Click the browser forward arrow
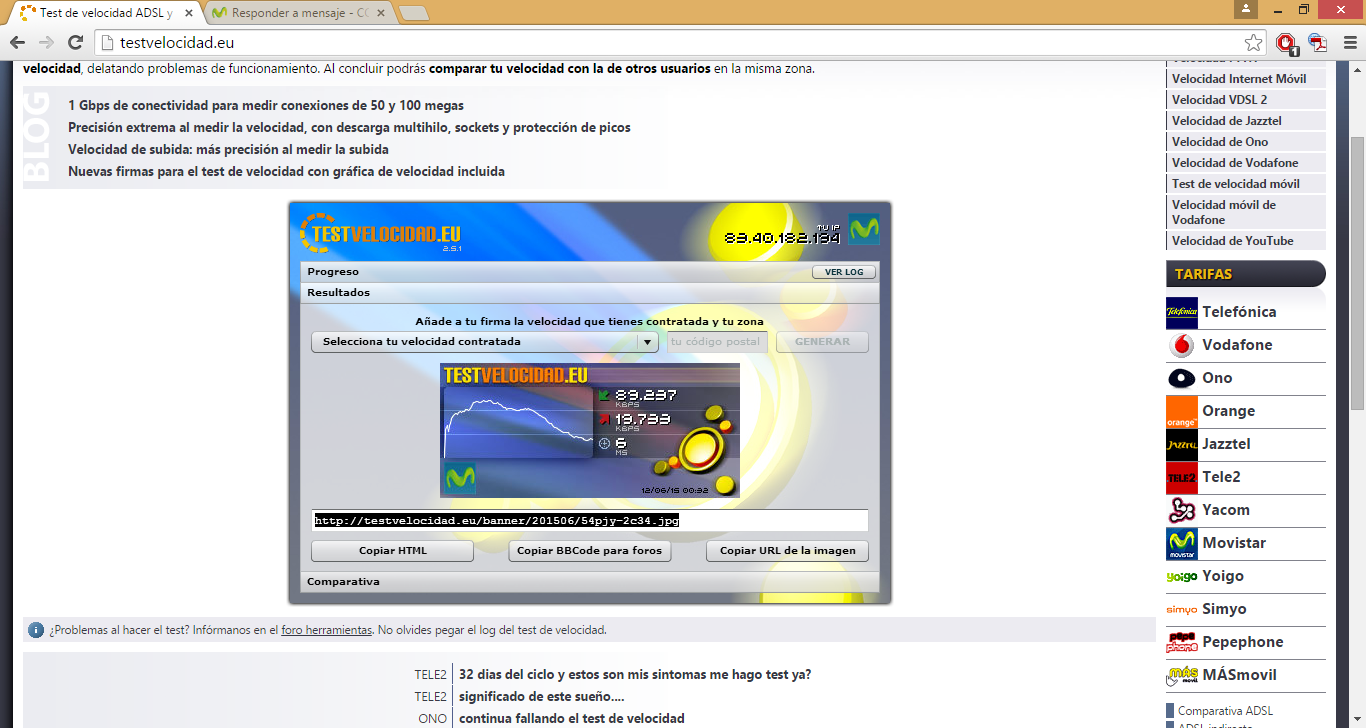1366x728 pixels. [46, 42]
